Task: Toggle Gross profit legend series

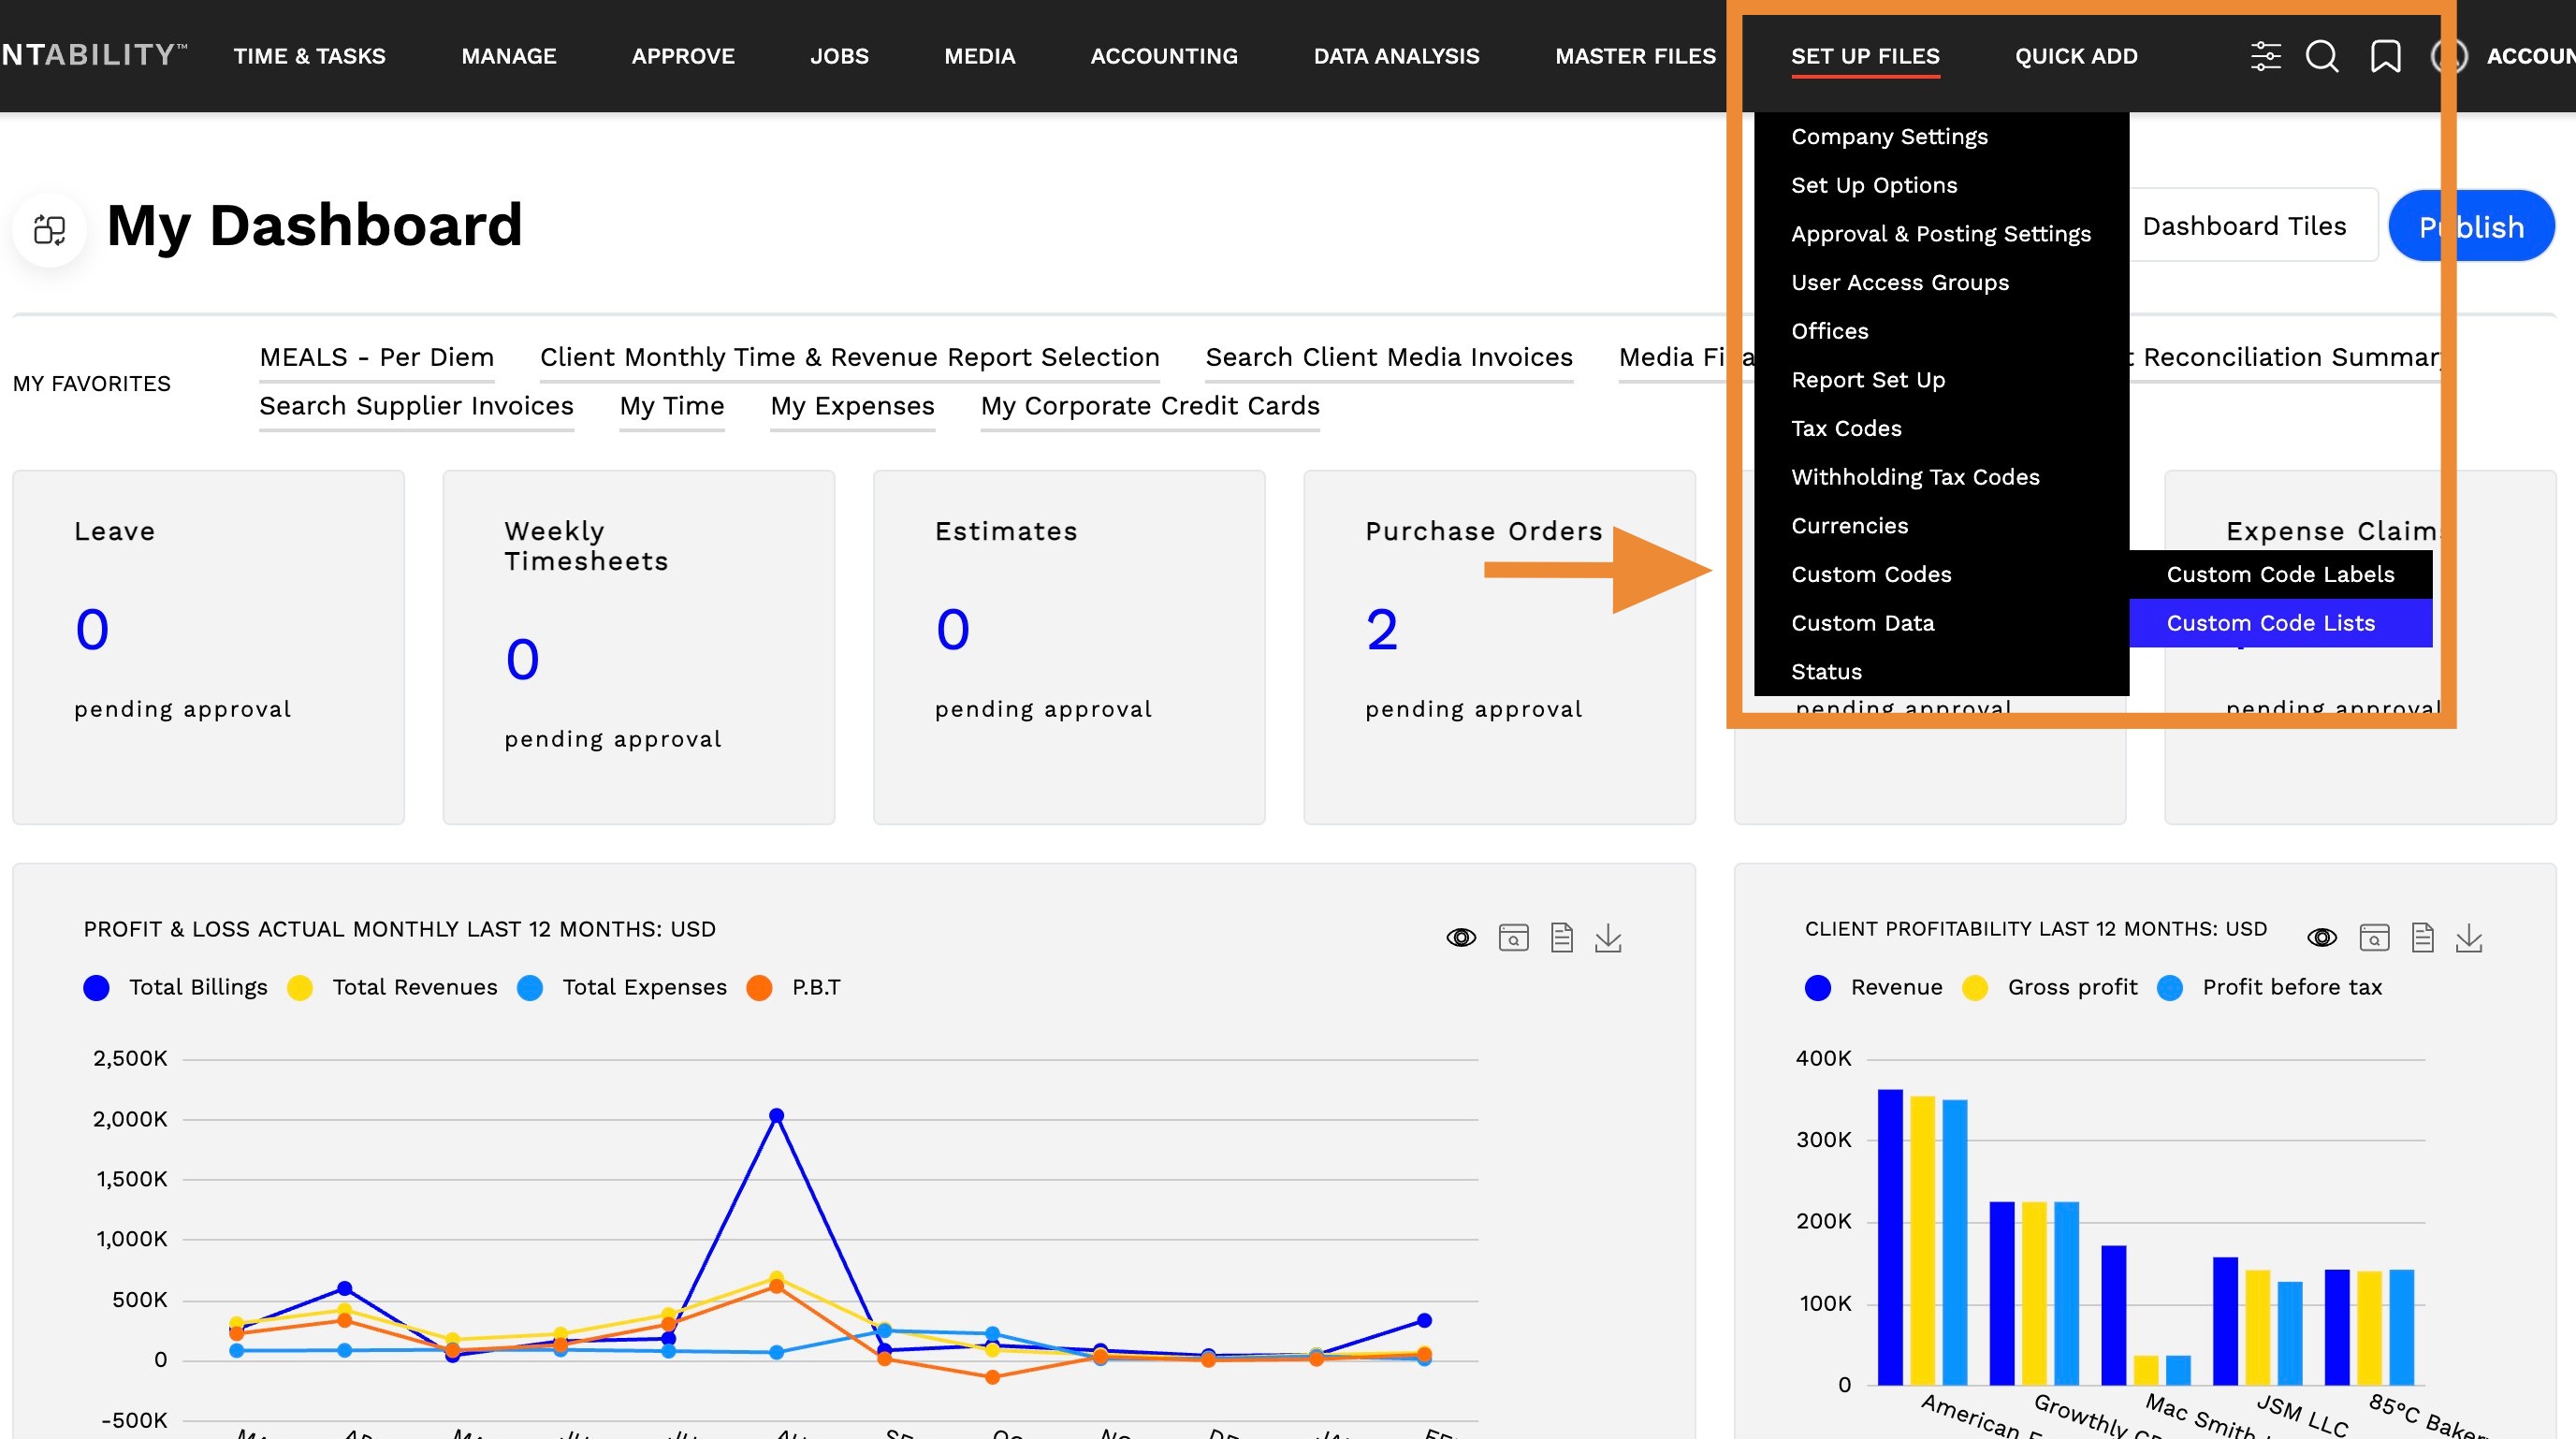Action: click(2050, 987)
